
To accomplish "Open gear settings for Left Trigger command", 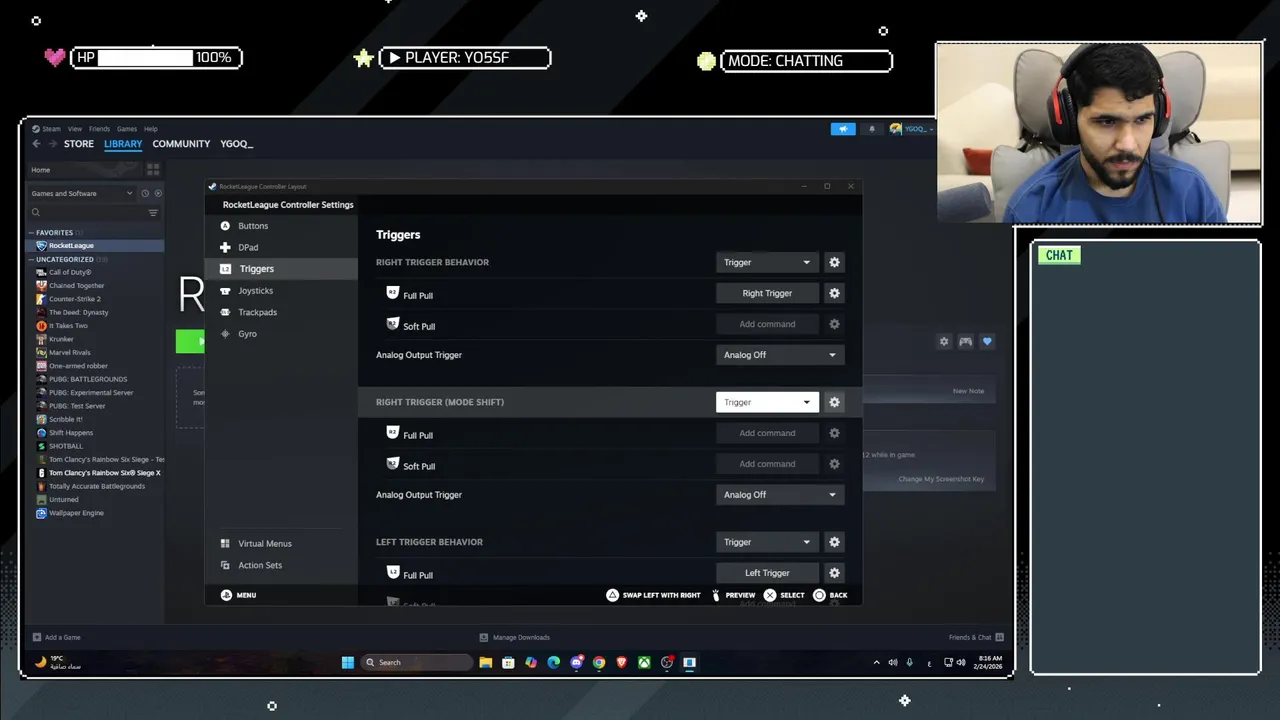I will coord(834,573).
